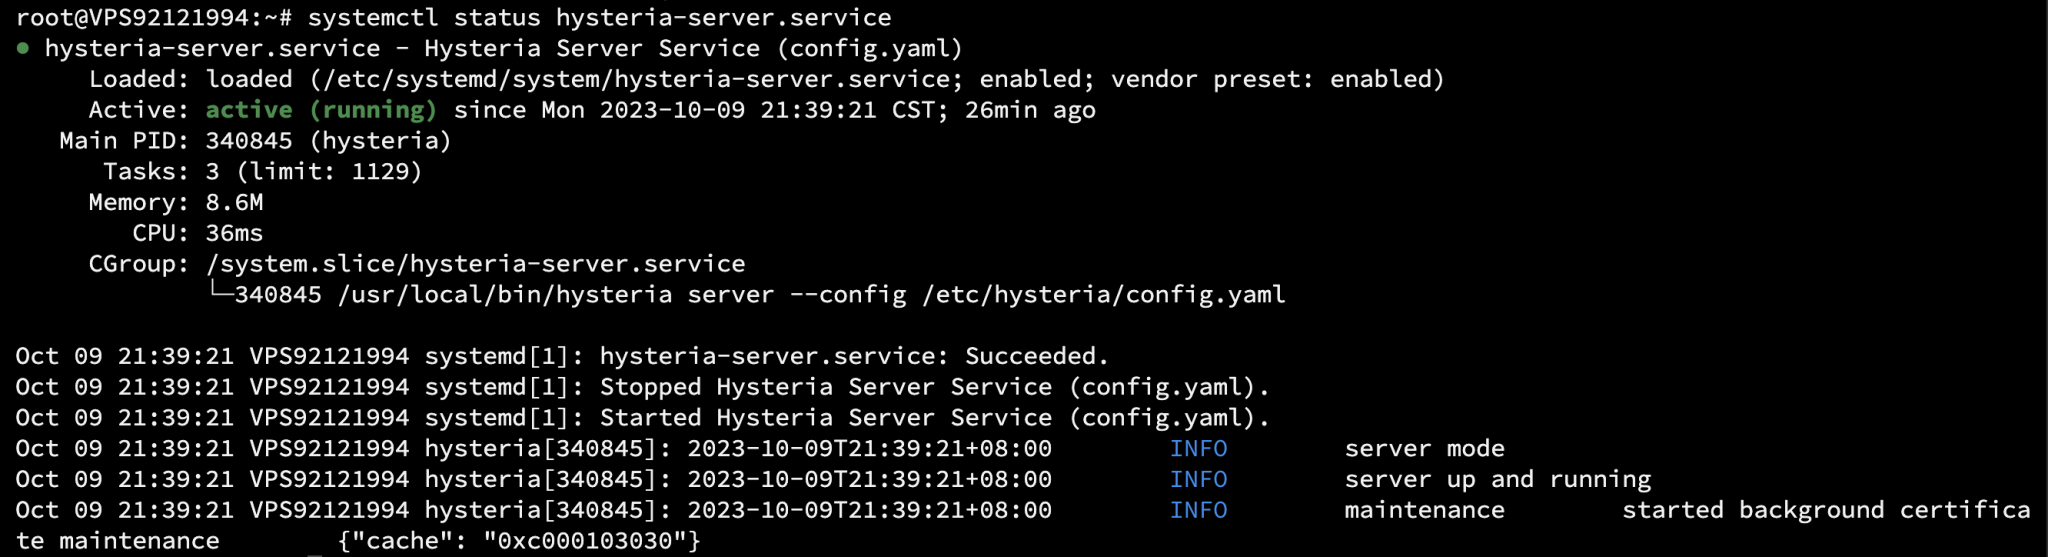
Task: Click the green "active (running)" status text
Action: (x=321, y=110)
